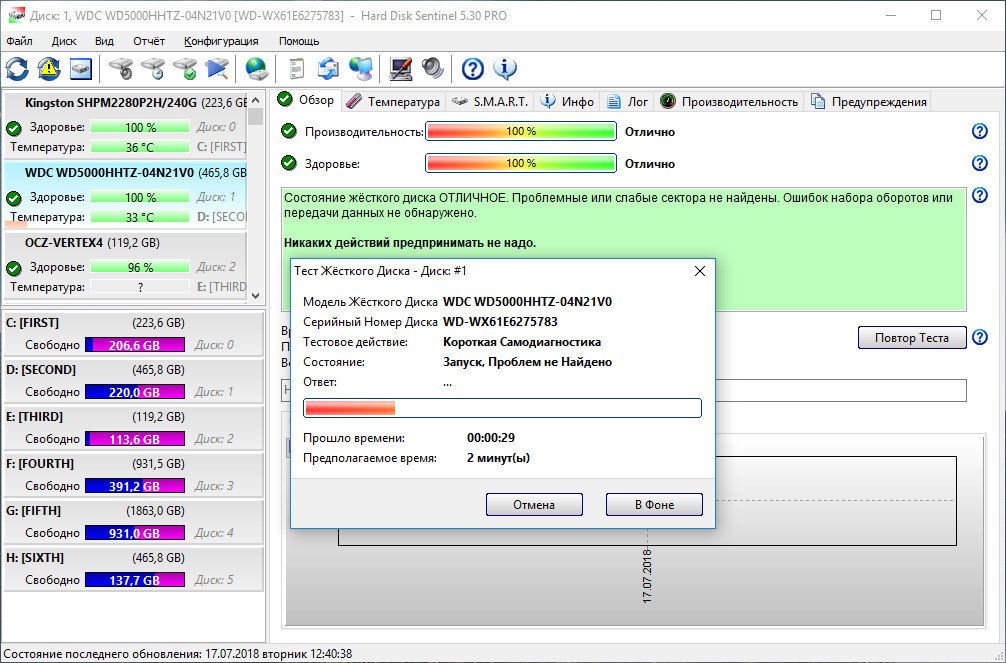Switch to the Производительность tab
This screenshot has height=663, width=1006.
[729, 101]
